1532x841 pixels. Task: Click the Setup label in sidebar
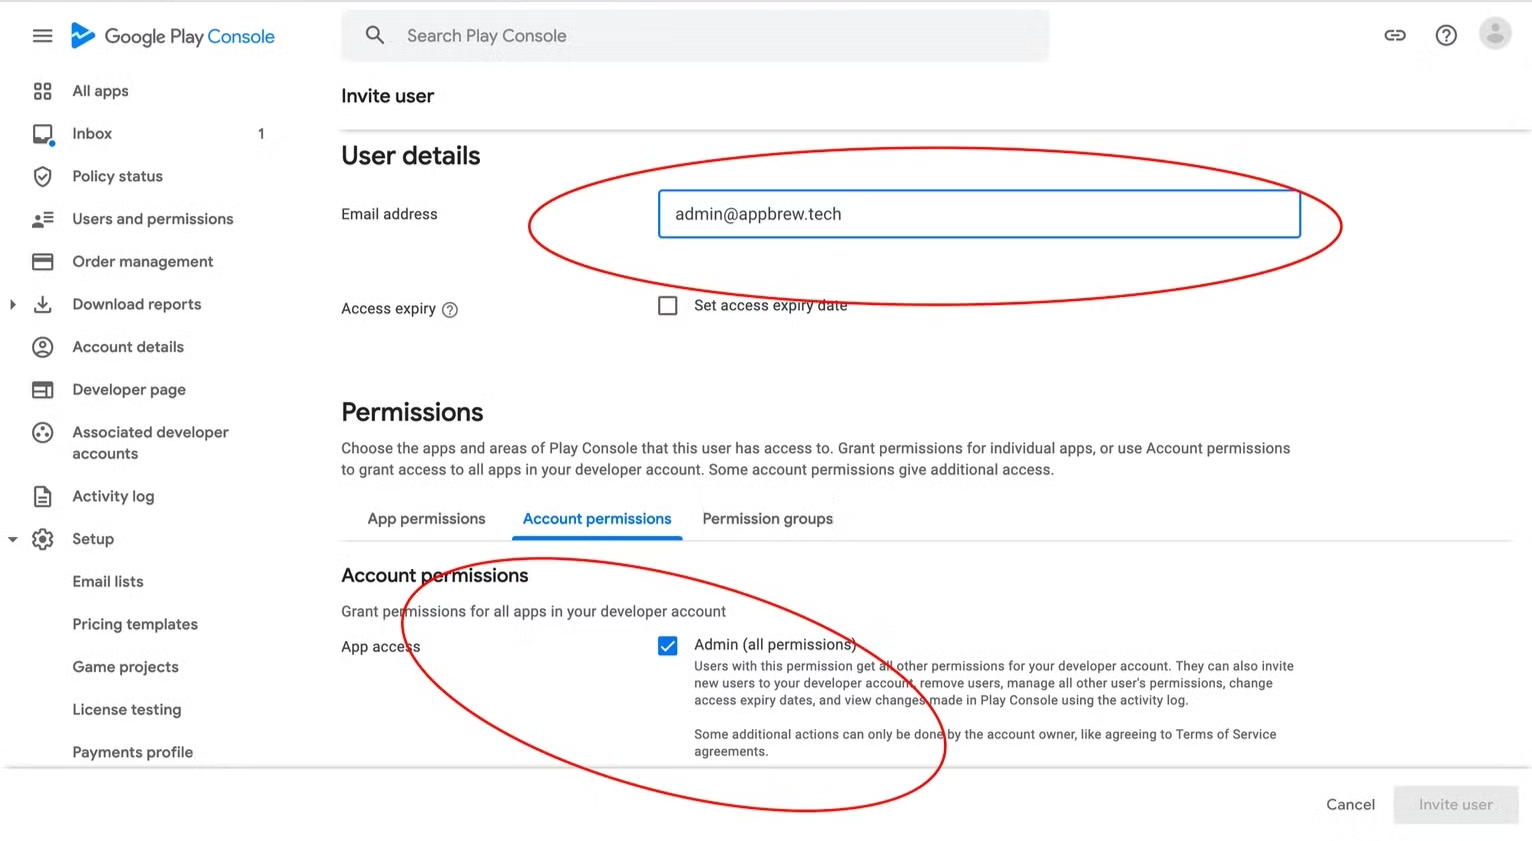coord(93,539)
